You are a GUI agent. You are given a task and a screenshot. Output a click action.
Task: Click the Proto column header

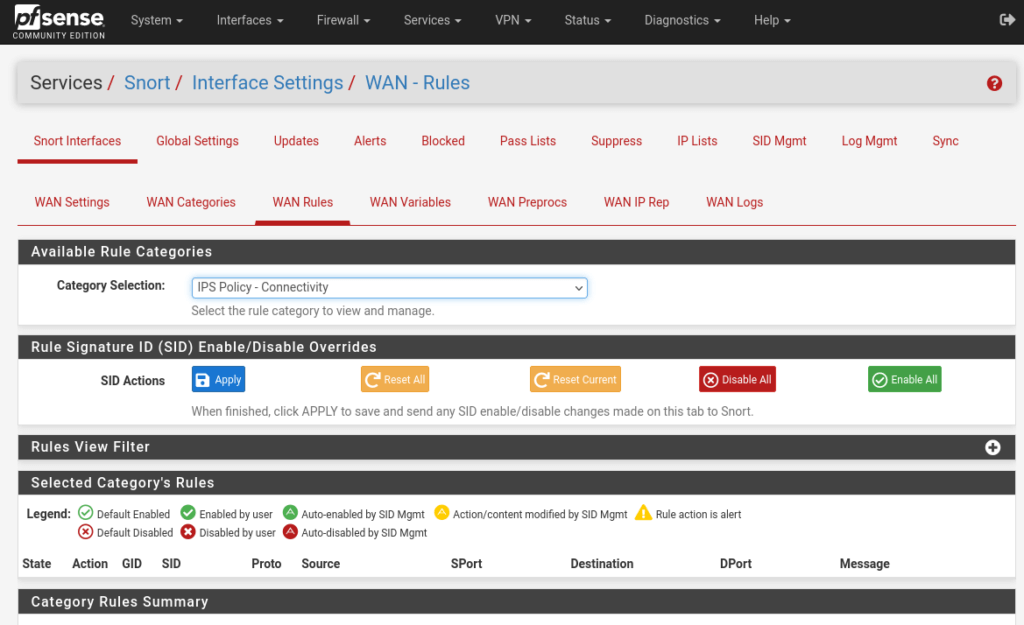coord(266,564)
